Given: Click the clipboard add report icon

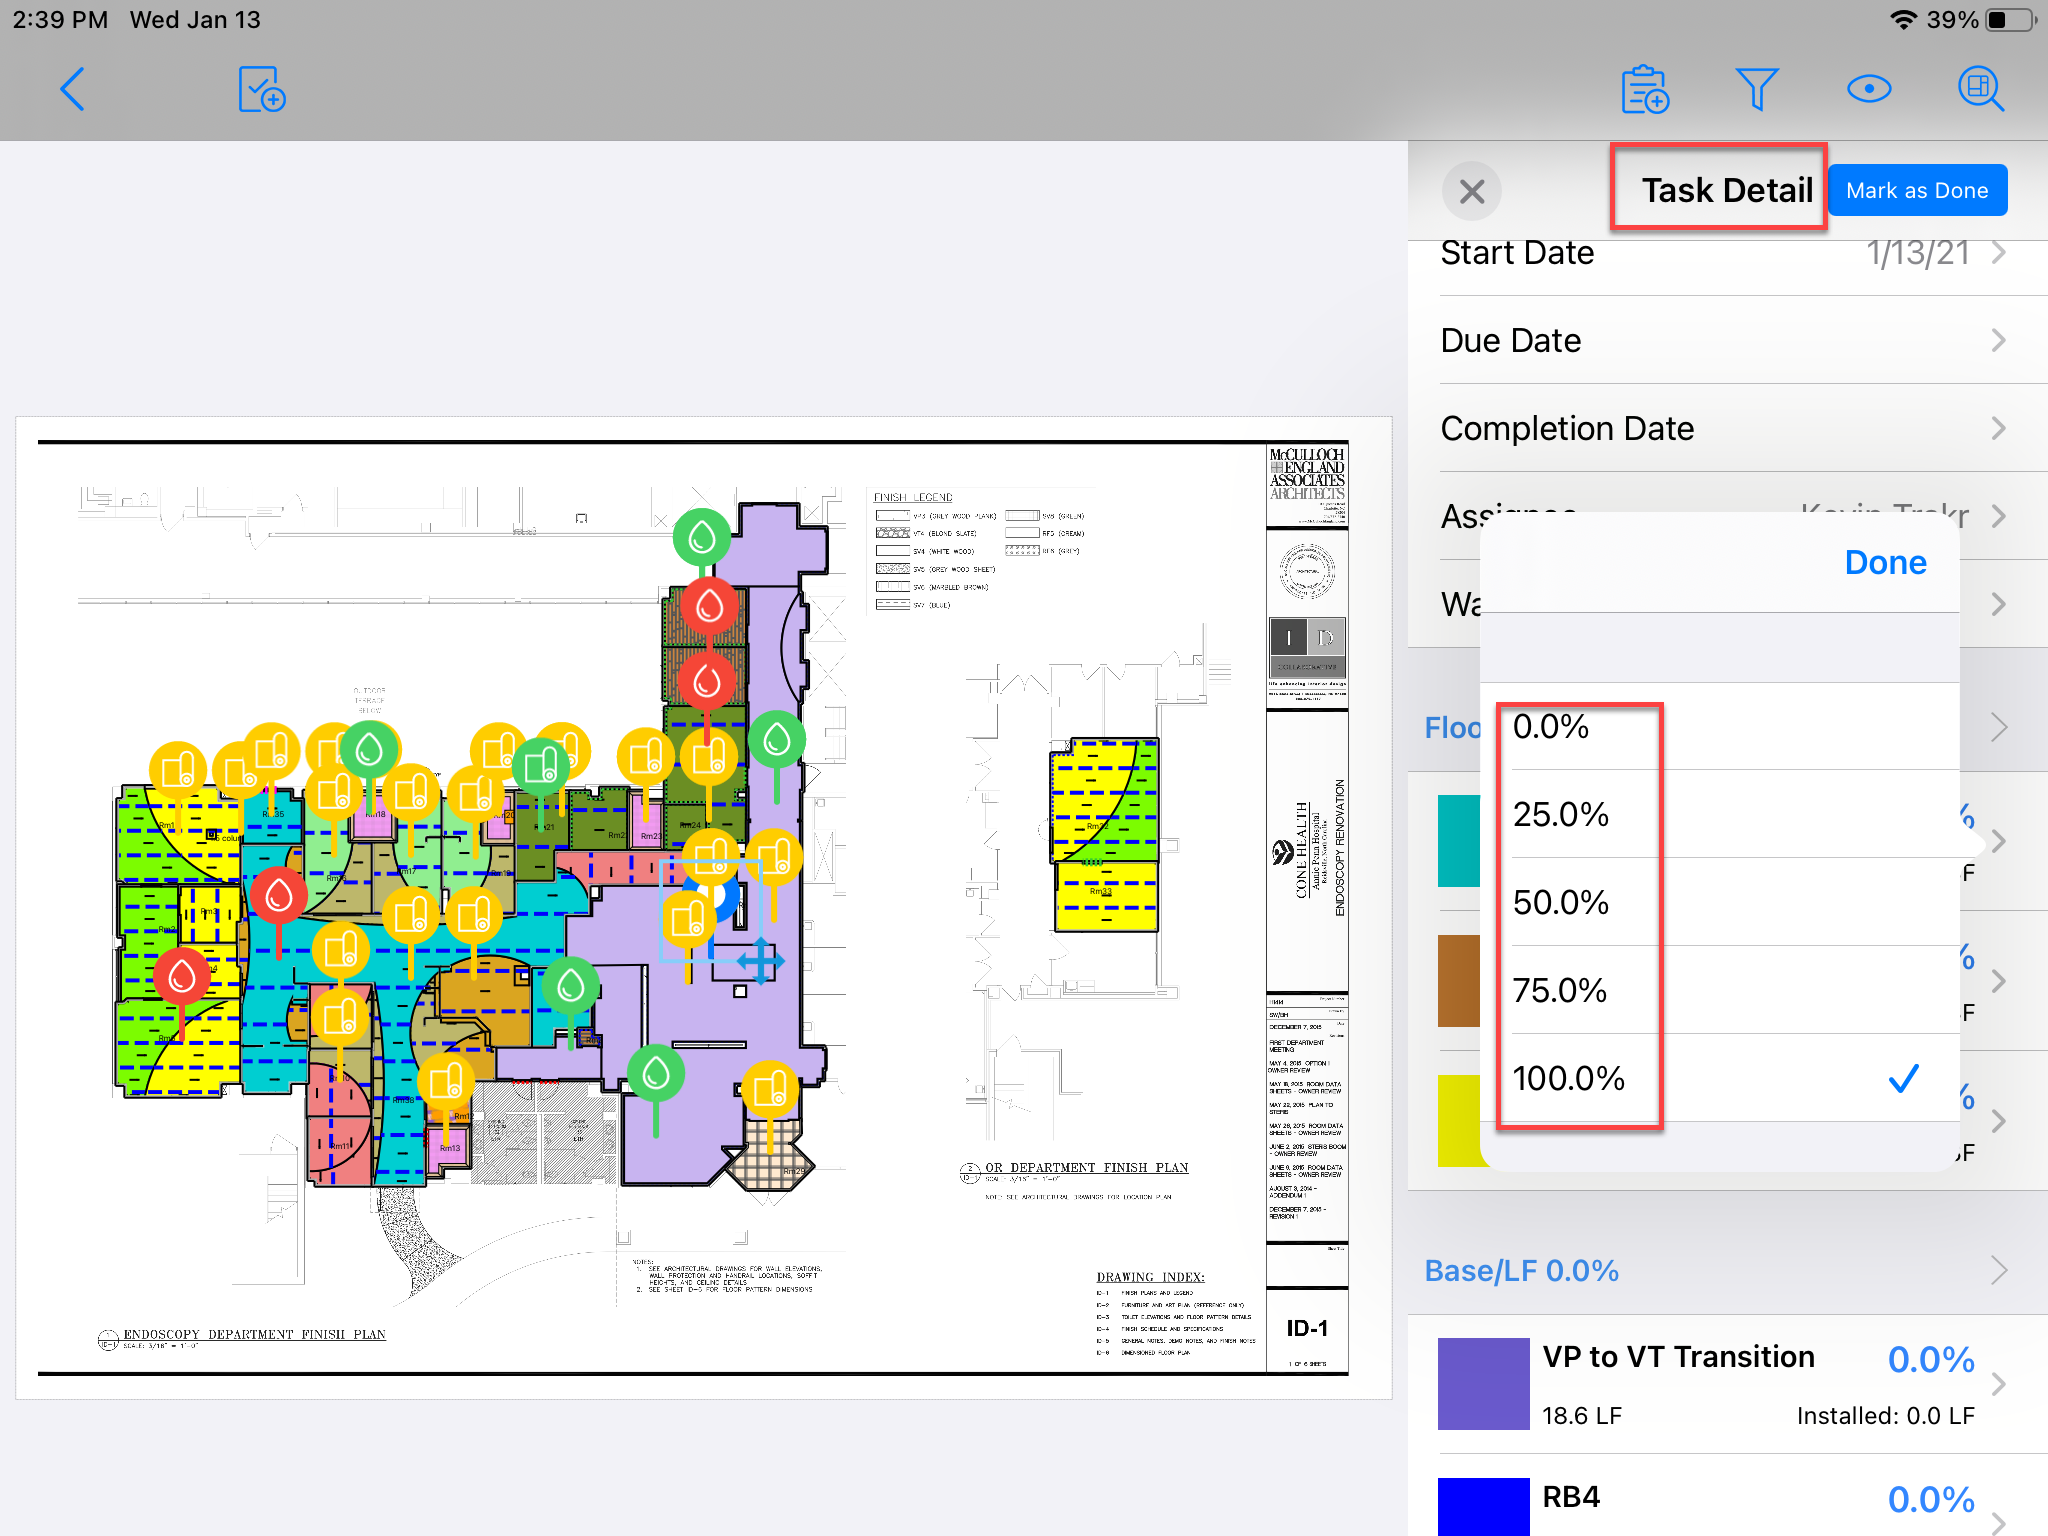Looking at the screenshot, I should (1645, 90).
